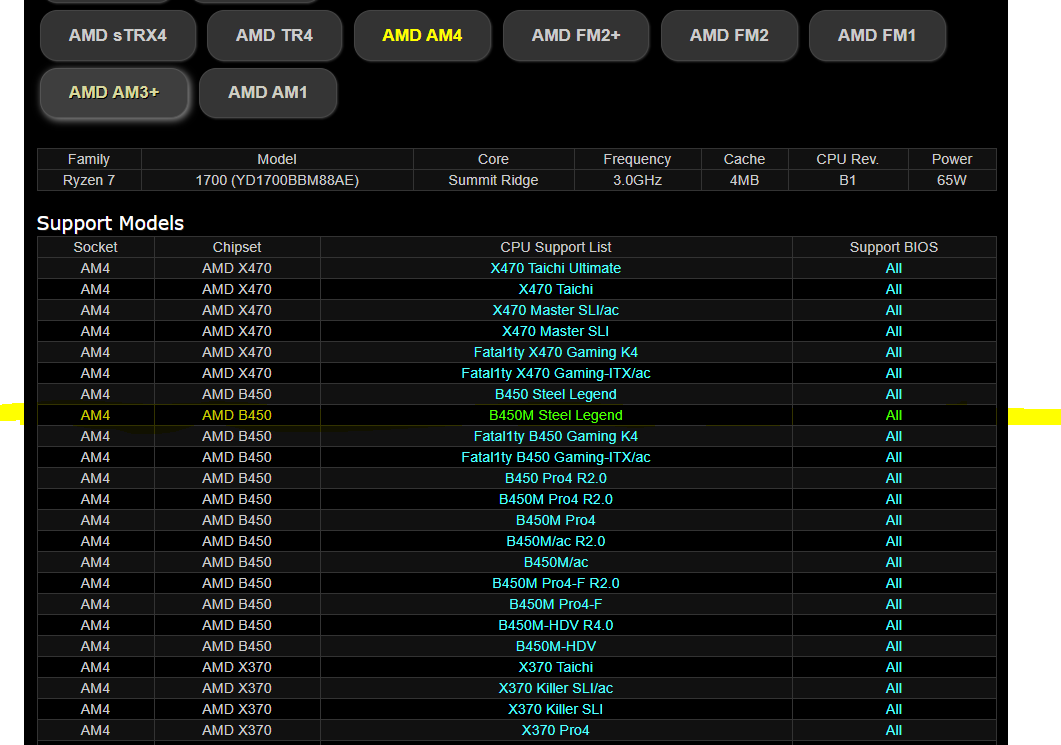
Task: Open the X470 Master SLI/ac link
Action: 556,310
